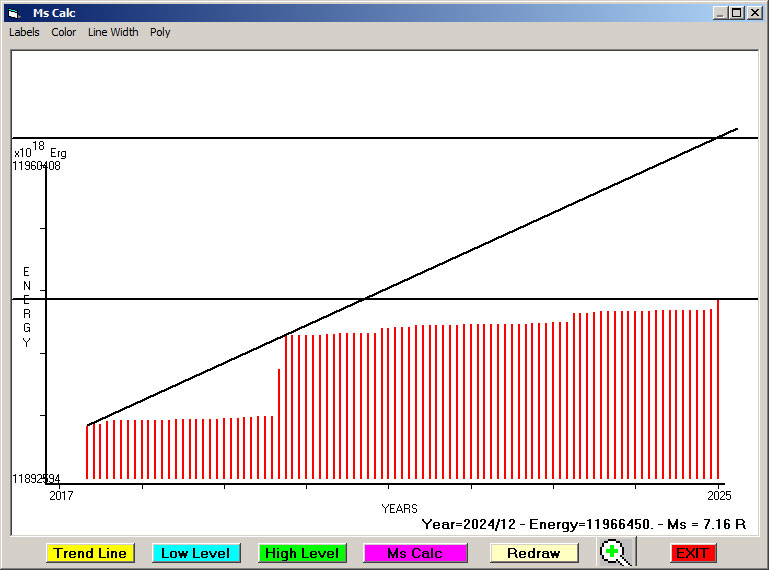Minimize the Ms Calc window

coord(719,13)
